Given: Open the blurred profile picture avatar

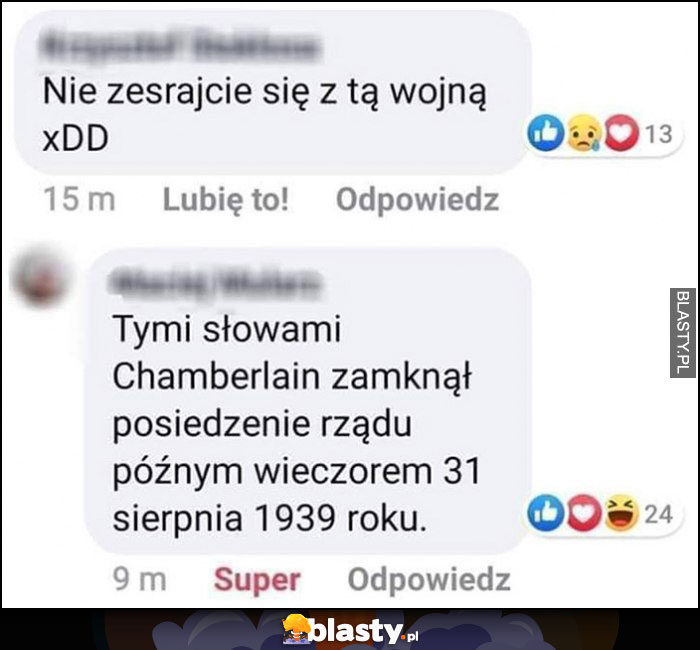Looking at the screenshot, I should point(42,278).
